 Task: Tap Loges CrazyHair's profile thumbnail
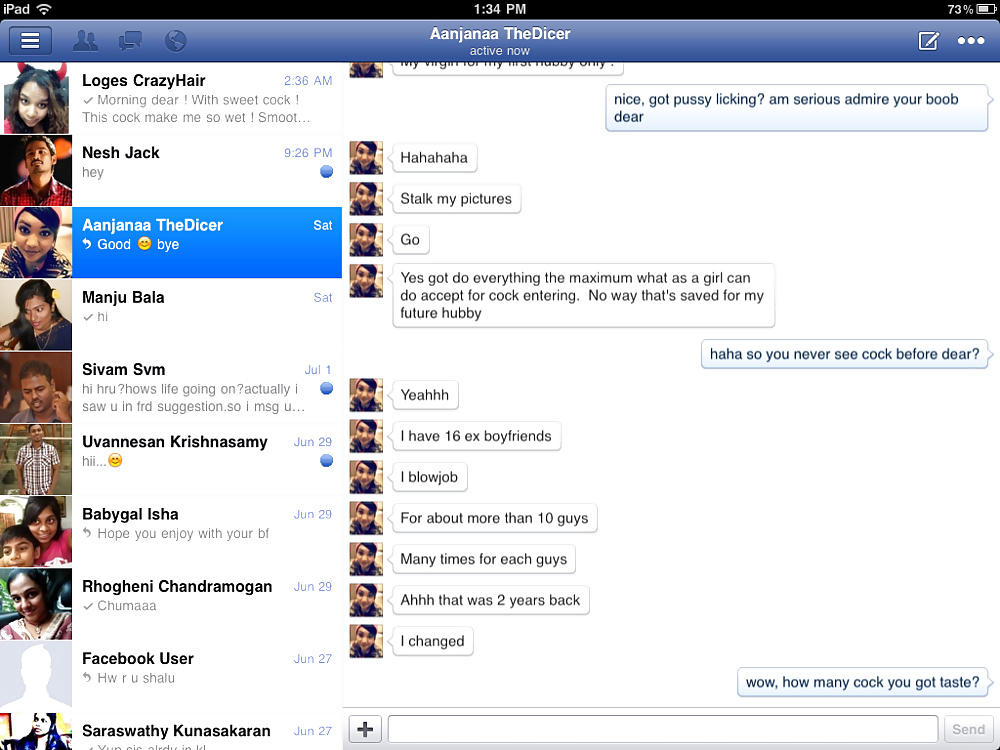coord(36,98)
